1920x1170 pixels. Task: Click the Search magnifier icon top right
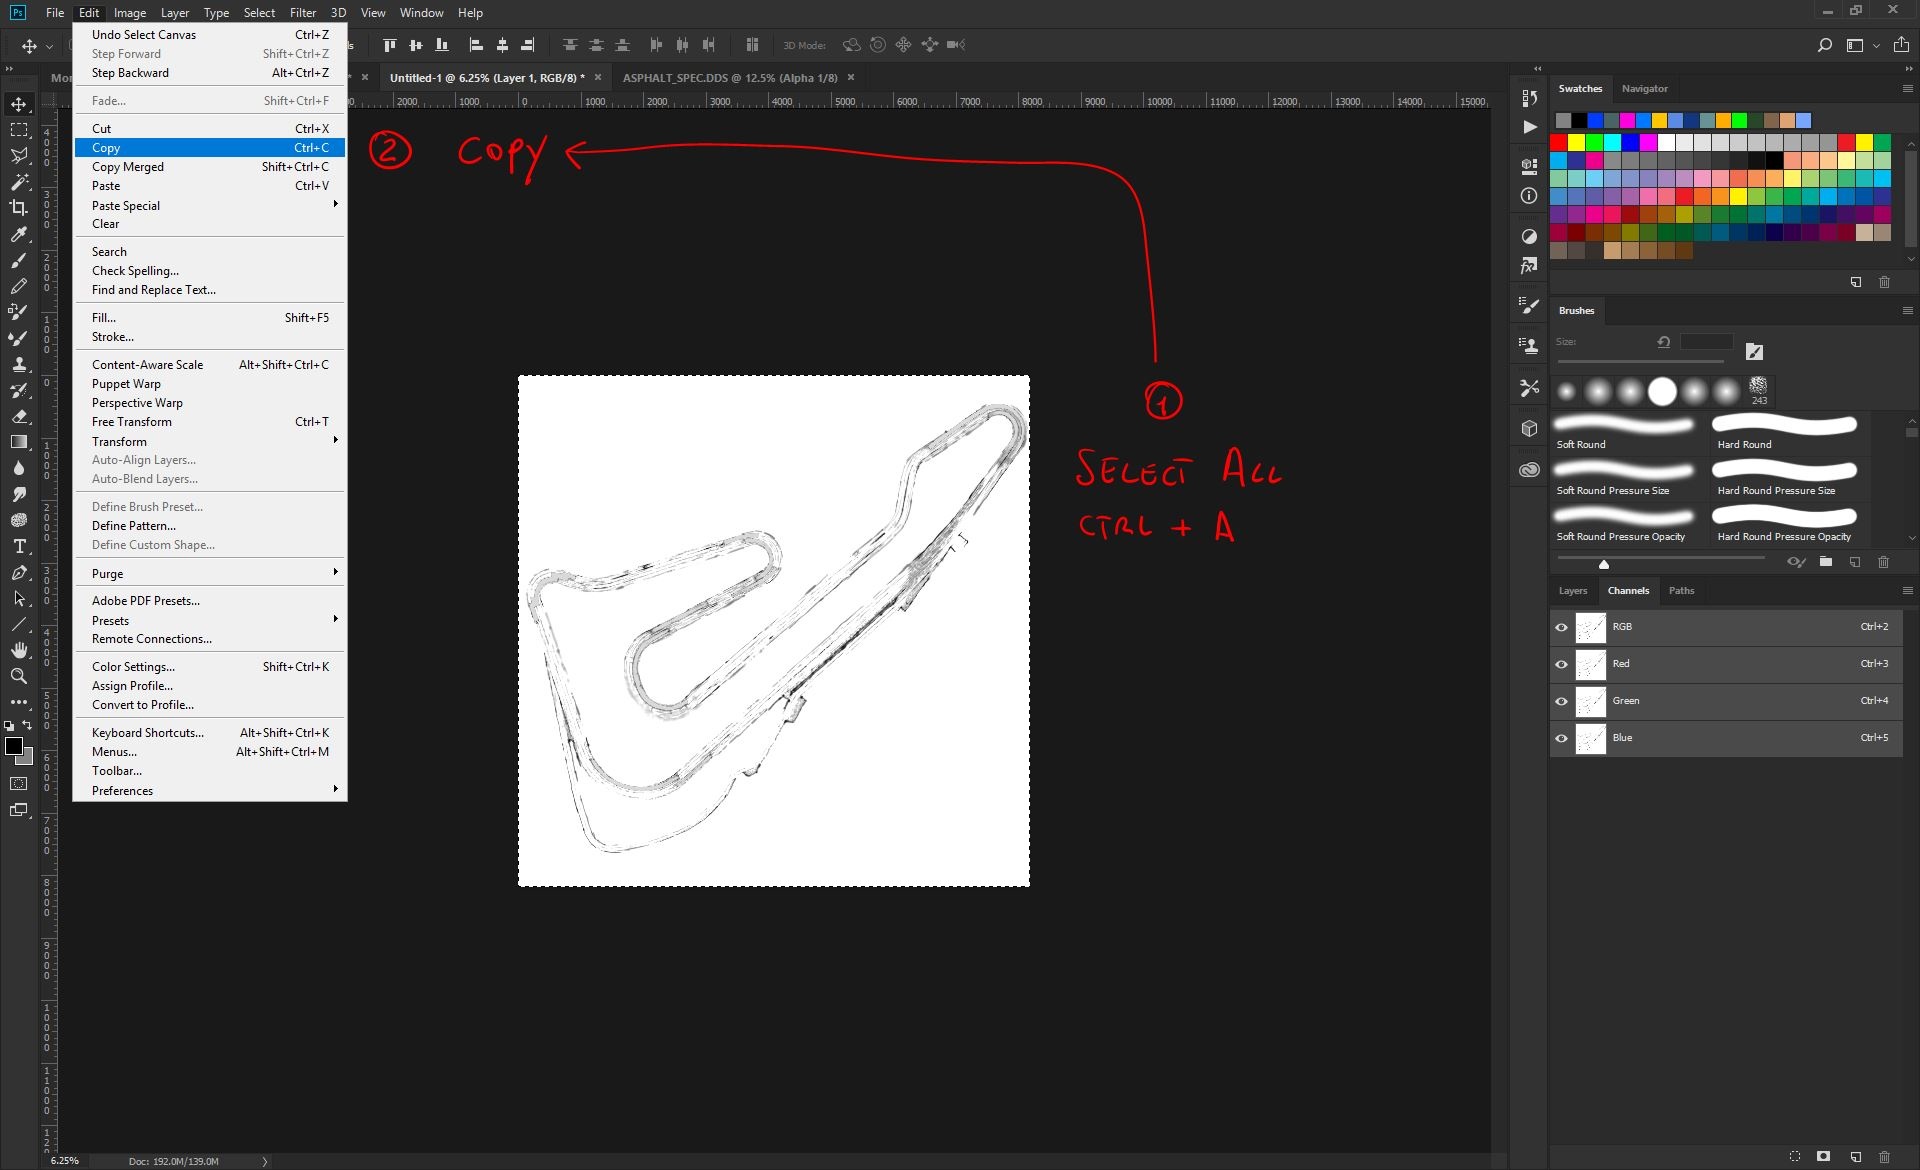[1825, 45]
